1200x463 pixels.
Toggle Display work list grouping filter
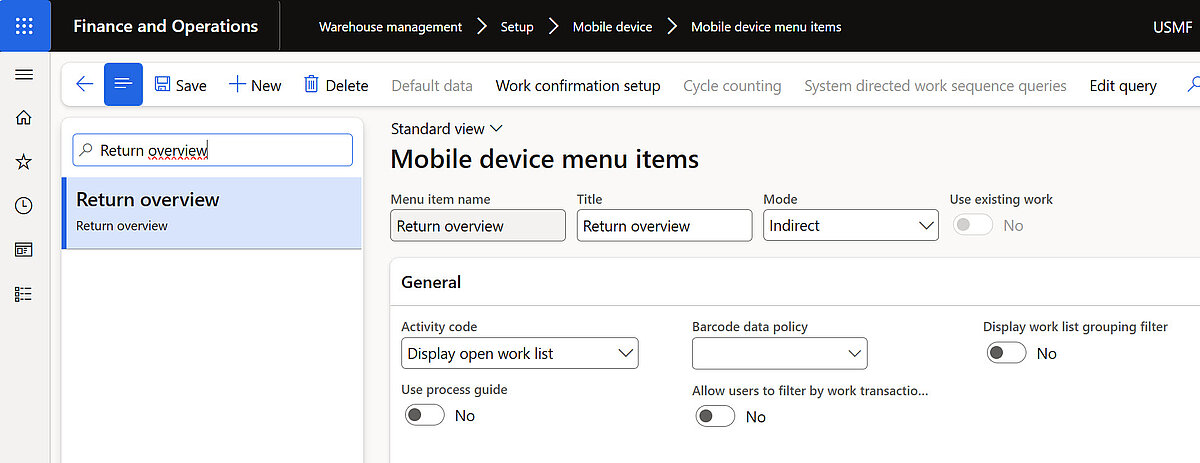1006,353
